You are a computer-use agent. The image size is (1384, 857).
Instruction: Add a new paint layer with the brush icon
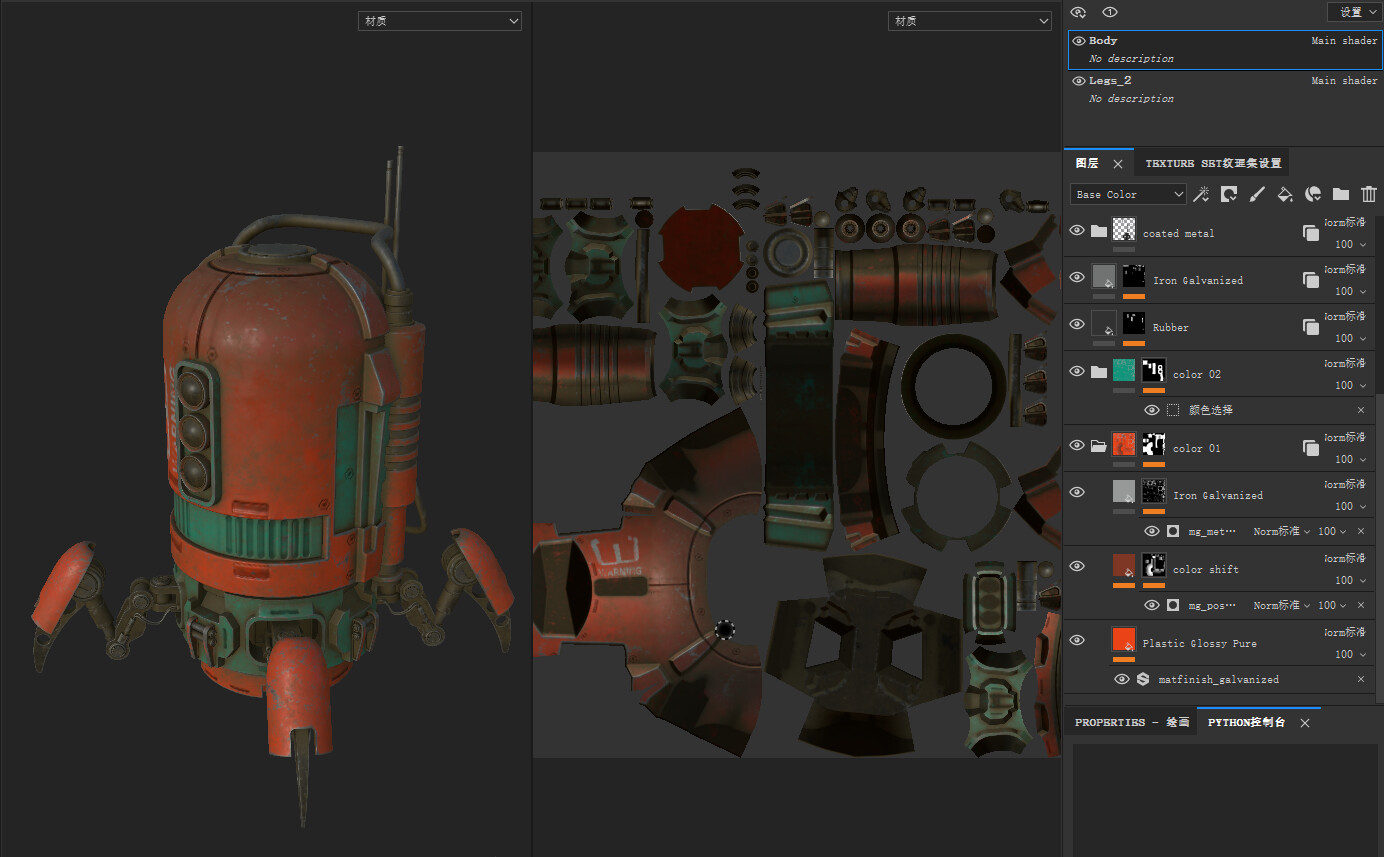tap(1257, 194)
